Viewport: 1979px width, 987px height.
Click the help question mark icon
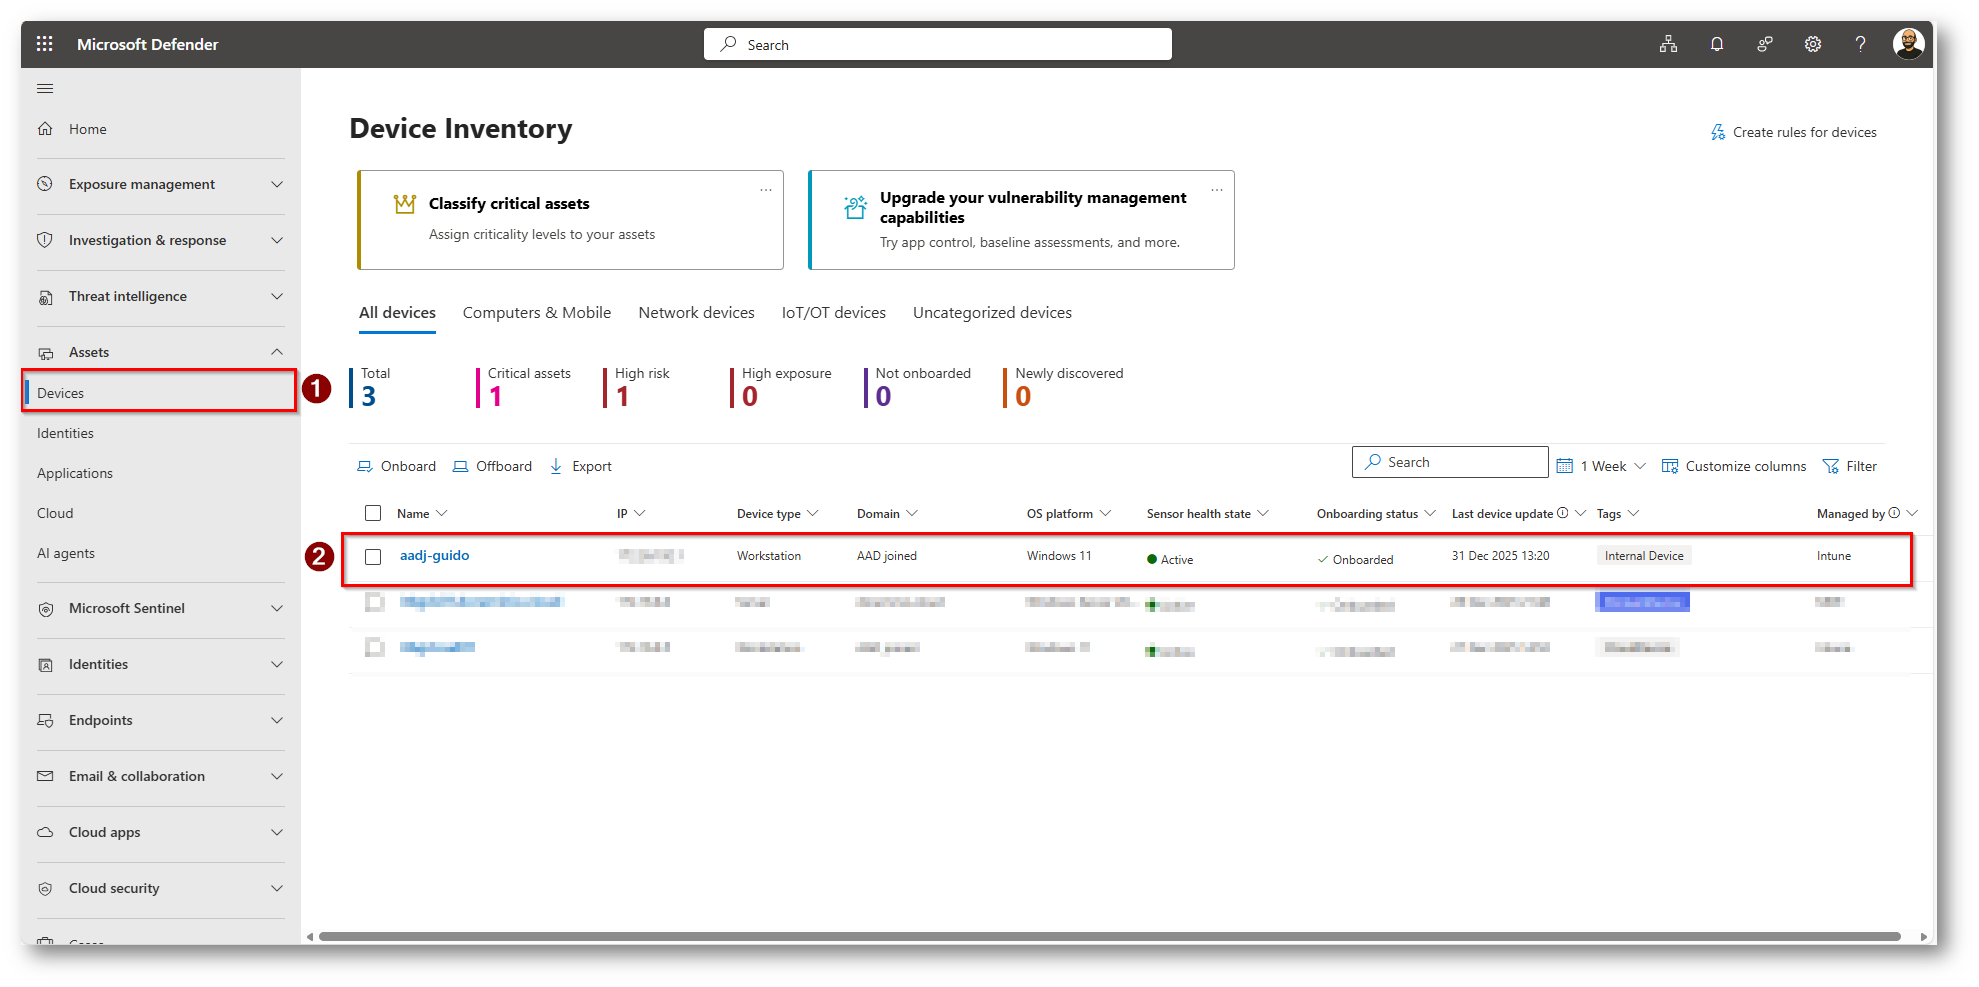(1860, 44)
